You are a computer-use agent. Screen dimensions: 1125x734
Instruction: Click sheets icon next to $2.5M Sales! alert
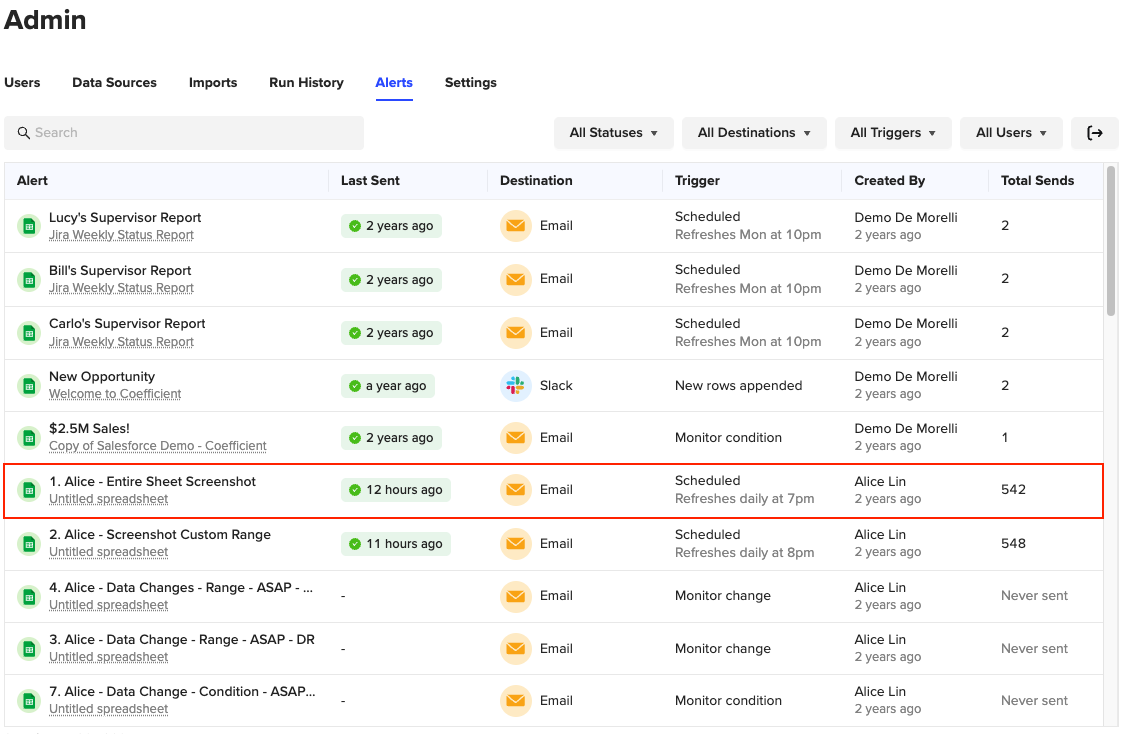click(x=29, y=438)
